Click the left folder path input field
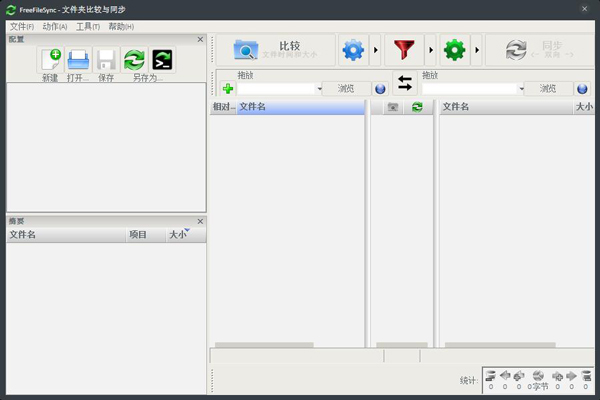This screenshot has height=400, width=600. tap(276, 89)
